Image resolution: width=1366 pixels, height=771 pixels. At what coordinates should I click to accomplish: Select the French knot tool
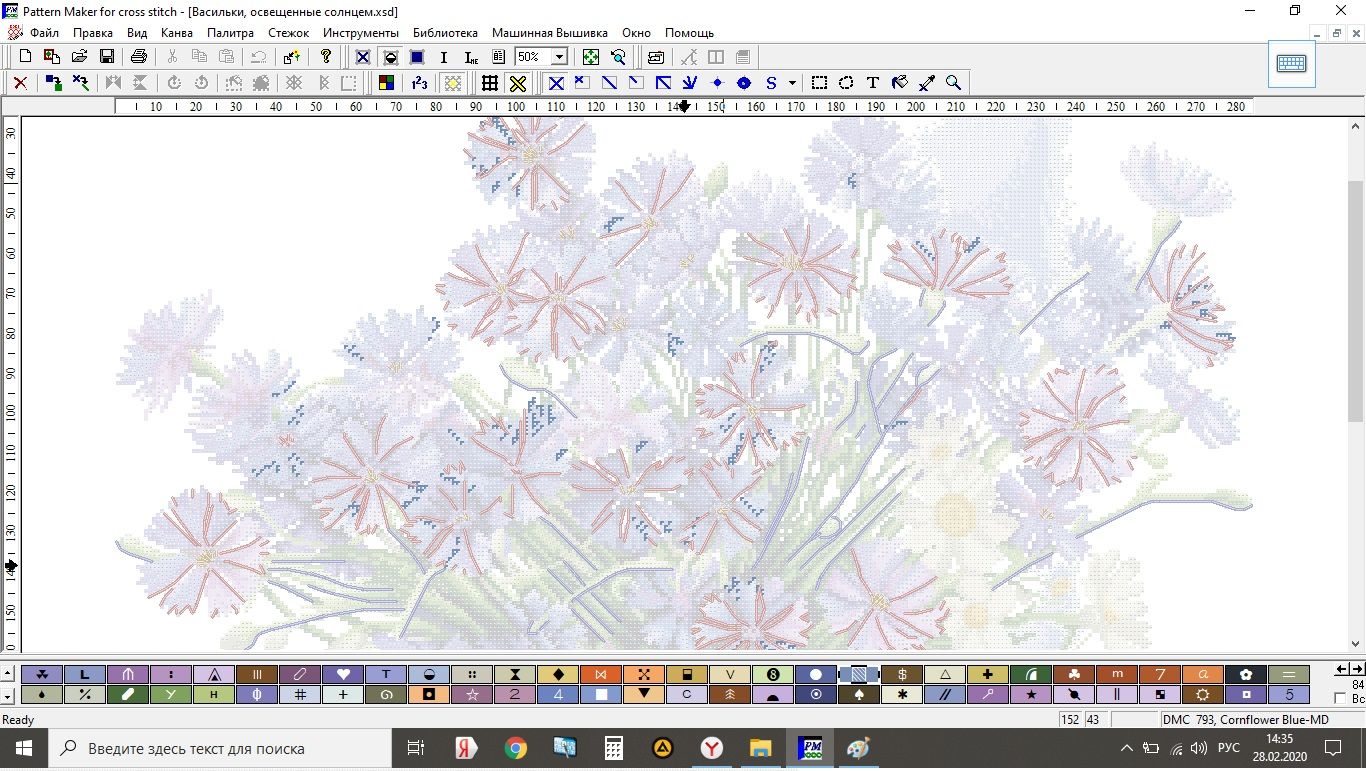coord(717,83)
